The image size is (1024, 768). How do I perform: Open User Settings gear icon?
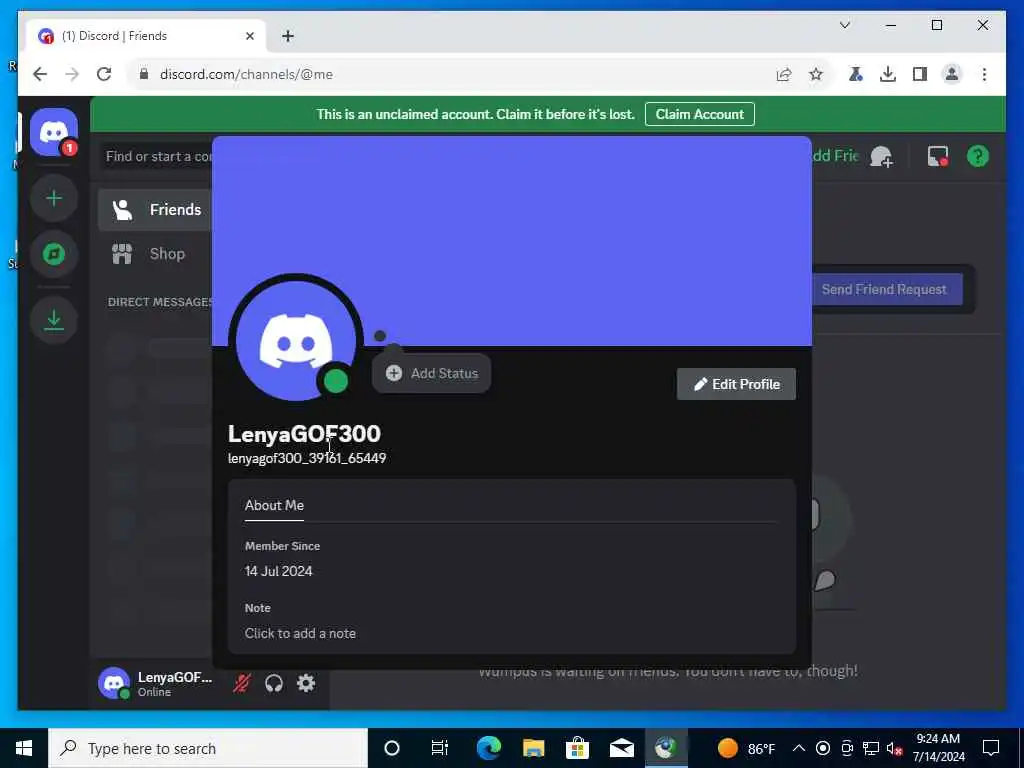pyautogui.click(x=306, y=683)
